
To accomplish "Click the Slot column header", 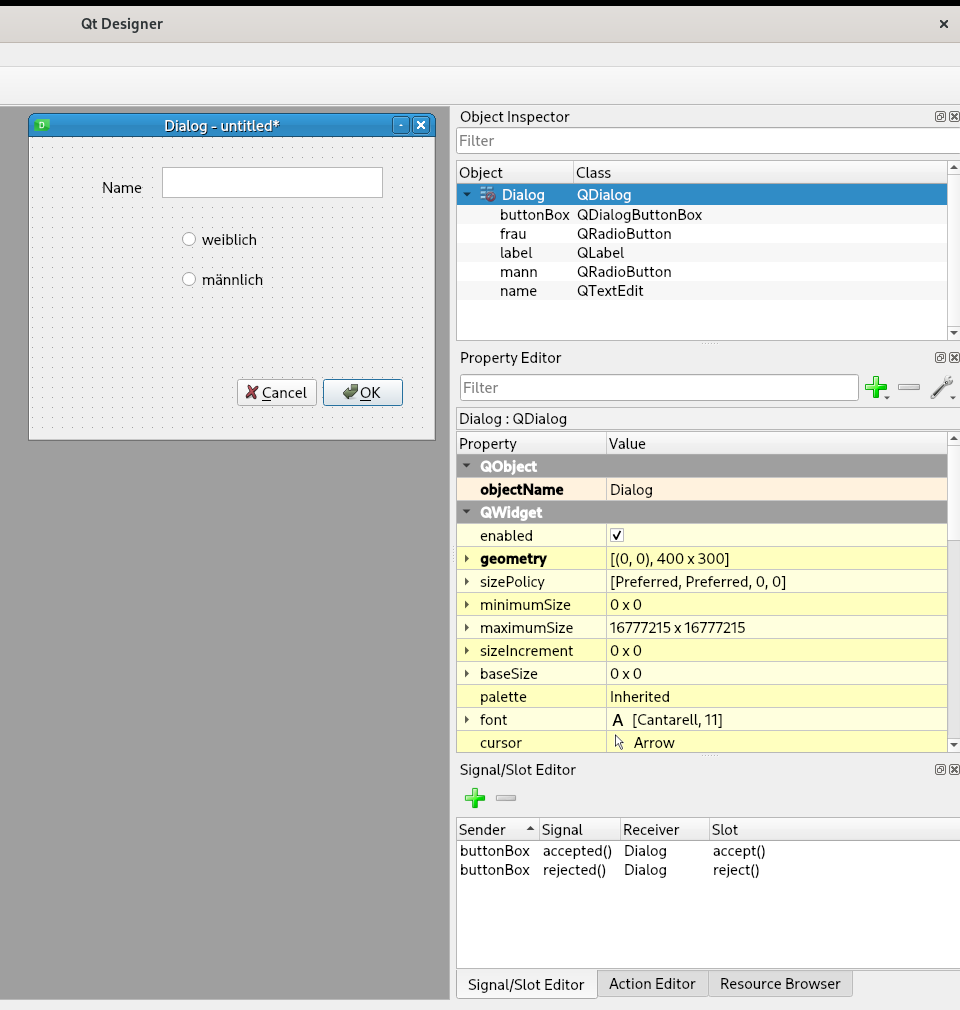I will 834,830.
